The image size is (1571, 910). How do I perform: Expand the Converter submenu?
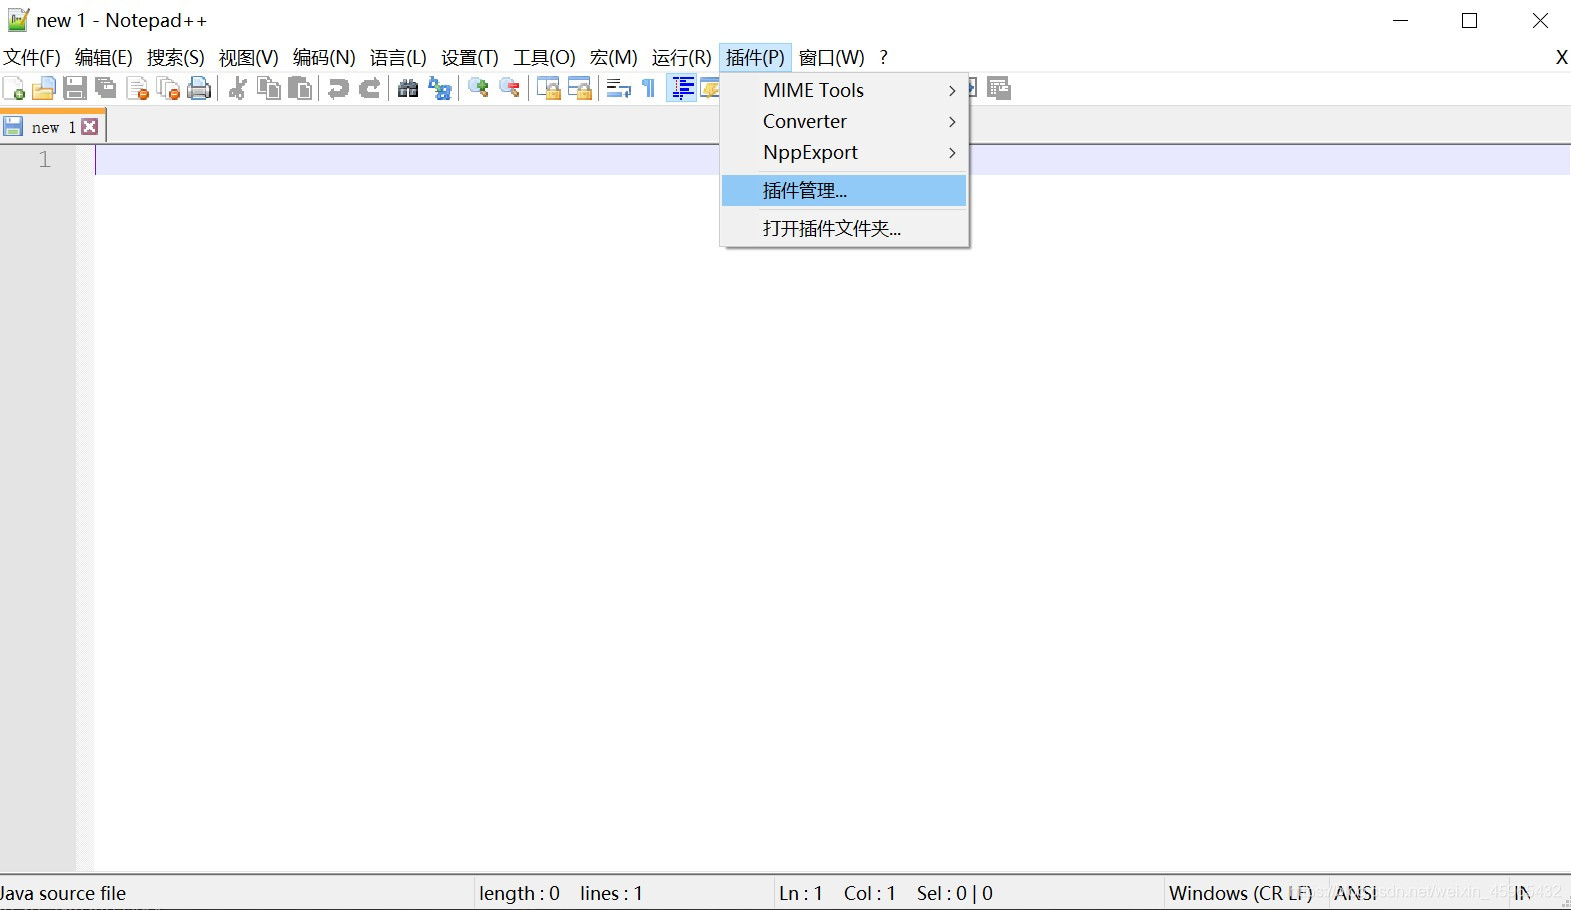pos(844,121)
